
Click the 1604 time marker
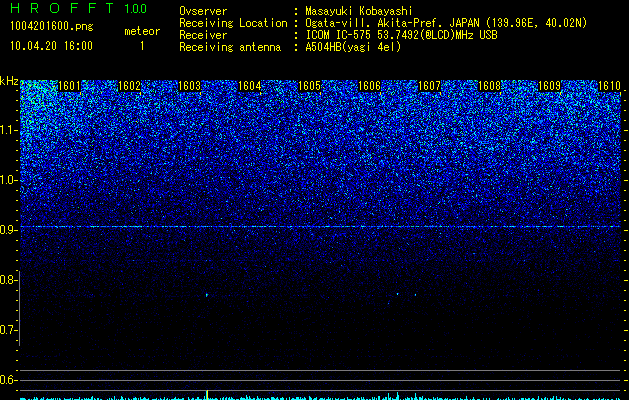(250, 86)
